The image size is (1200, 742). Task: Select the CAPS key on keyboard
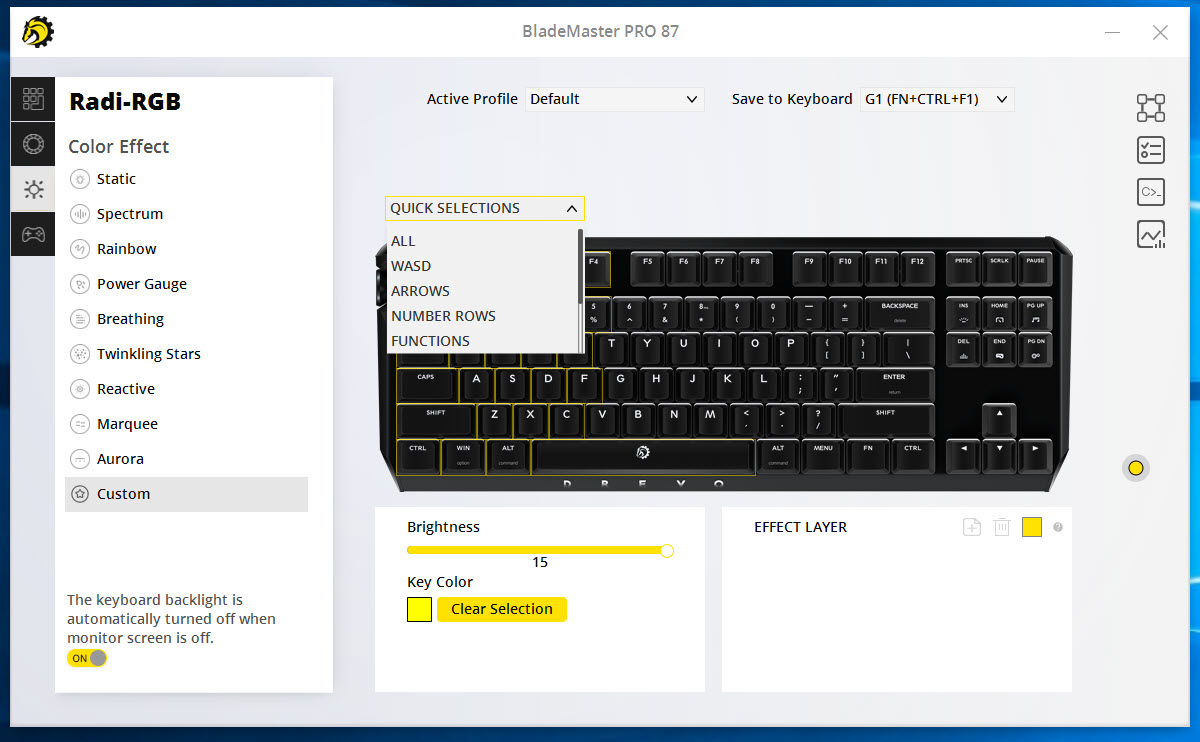[x=427, y=384]
